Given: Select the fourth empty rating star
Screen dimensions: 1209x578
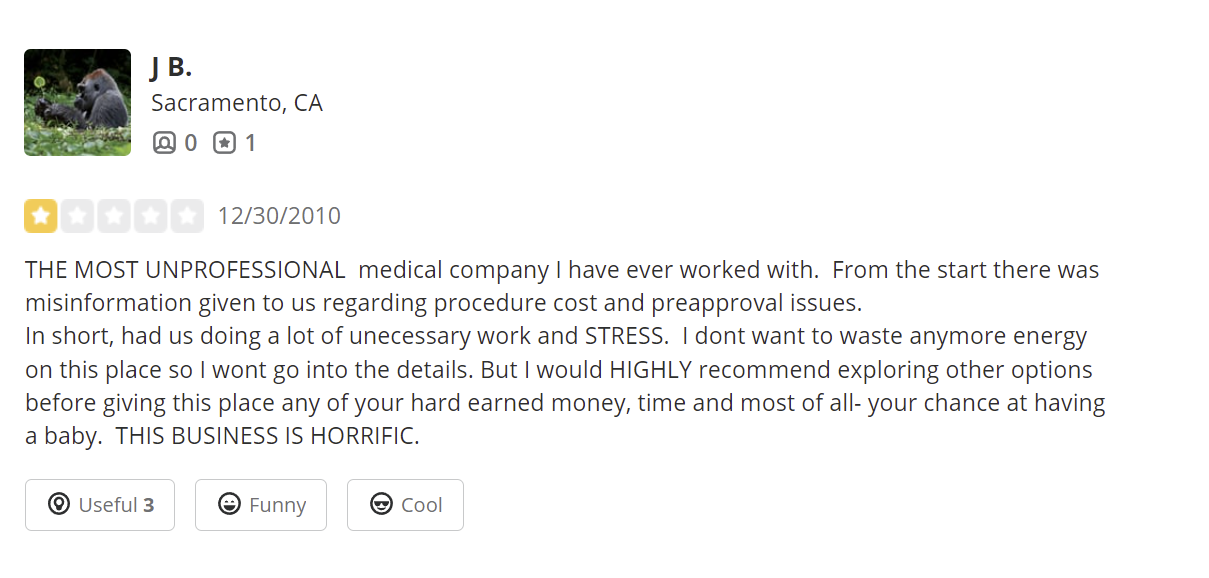Looking at the screenshot, I should click(x=150, y=216).
